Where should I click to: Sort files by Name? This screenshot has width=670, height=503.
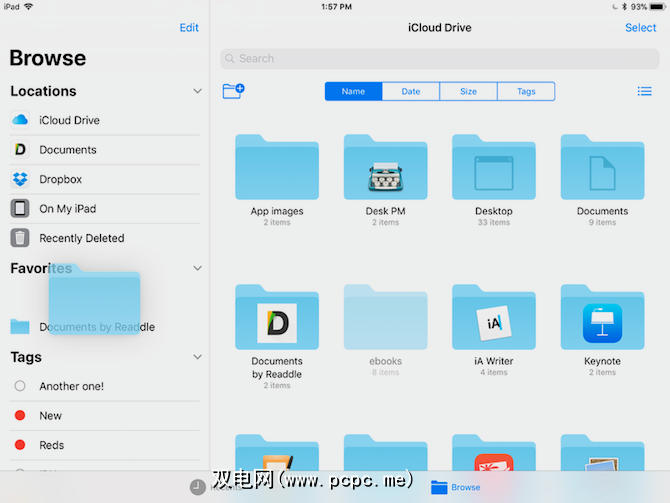point(353,91)
